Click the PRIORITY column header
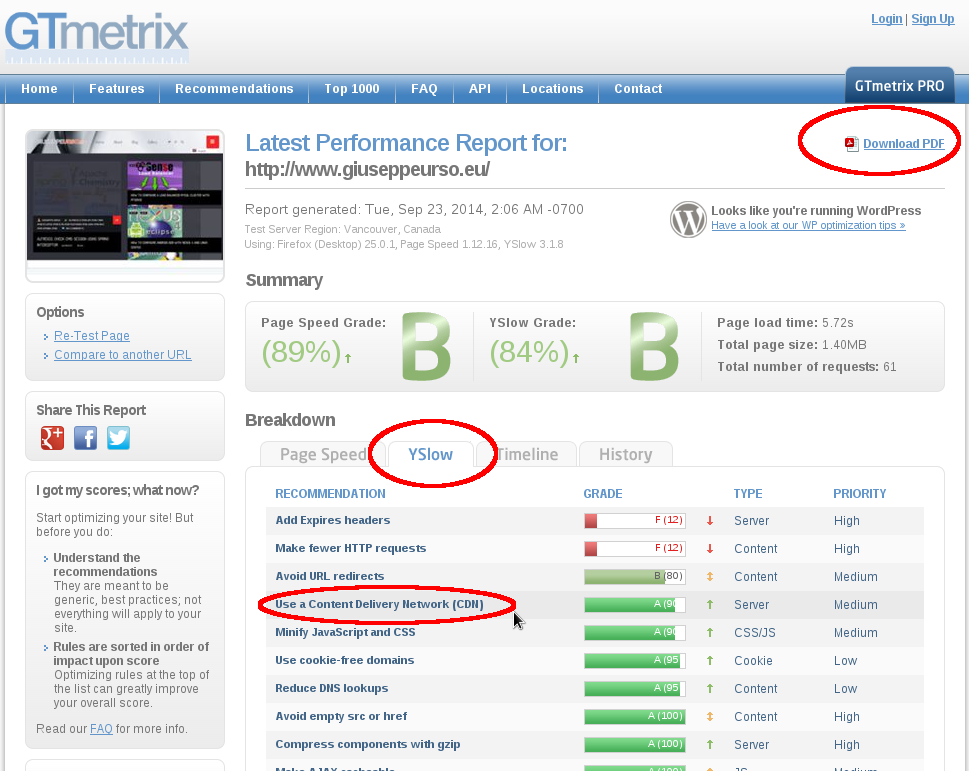The width and height of the screenshot is (969, 771). point(860,494)
